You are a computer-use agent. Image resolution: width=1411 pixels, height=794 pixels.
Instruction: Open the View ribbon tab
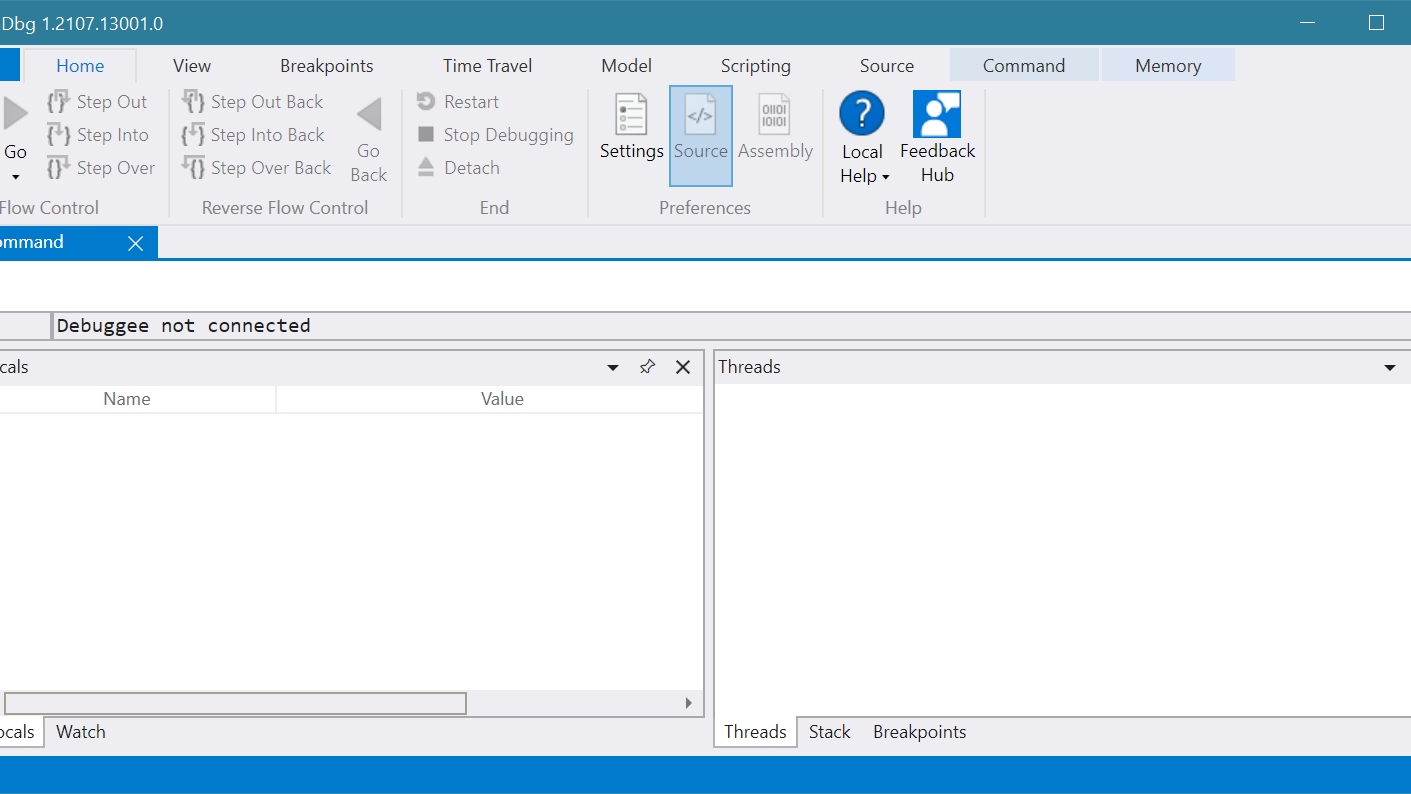(192, 66)
